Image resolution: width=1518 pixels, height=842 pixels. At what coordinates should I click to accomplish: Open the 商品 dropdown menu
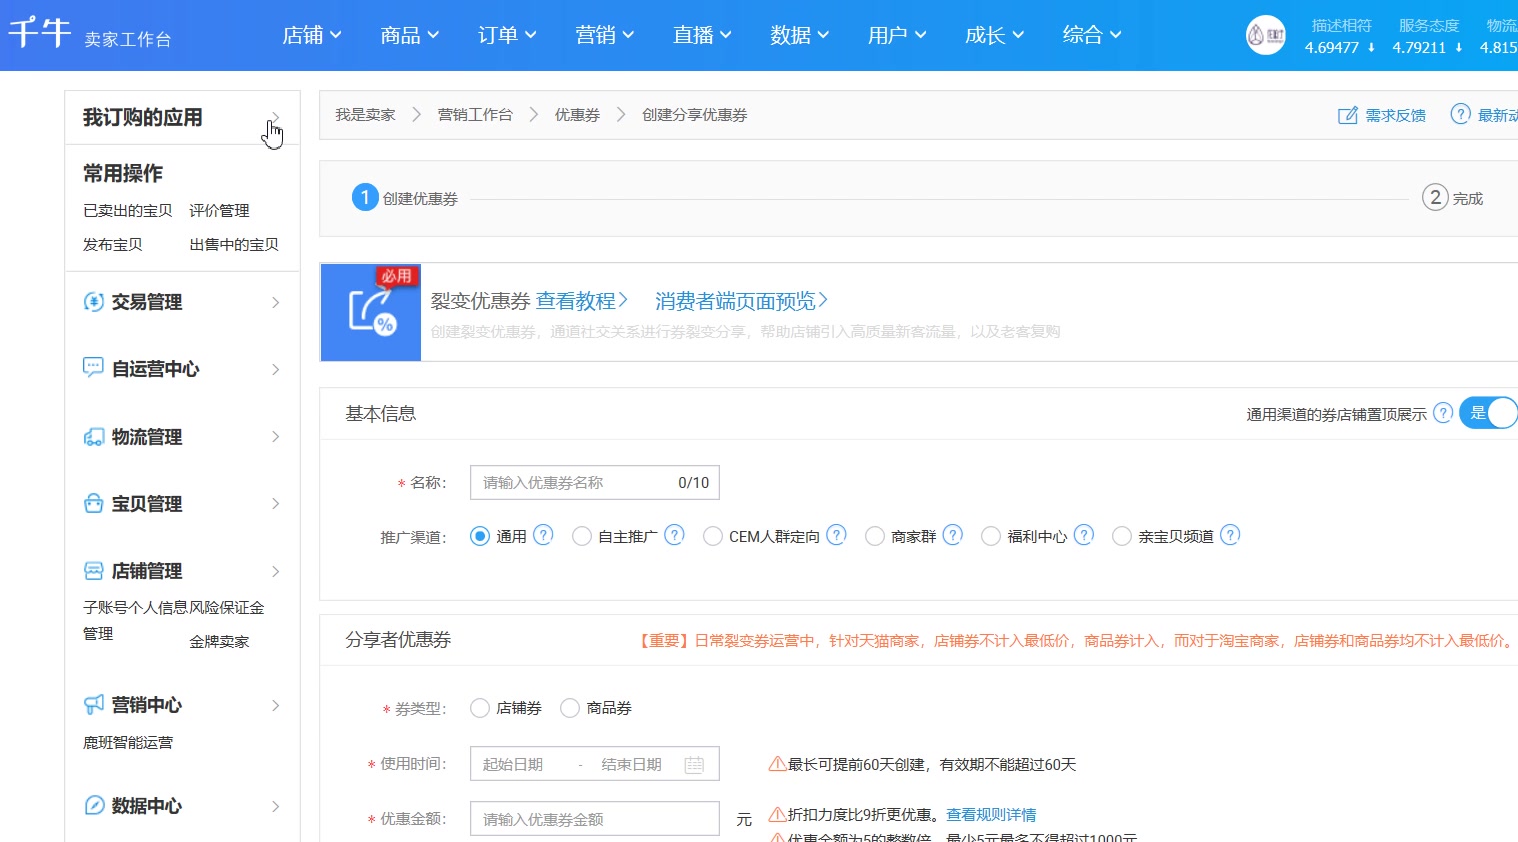point(410,35)
